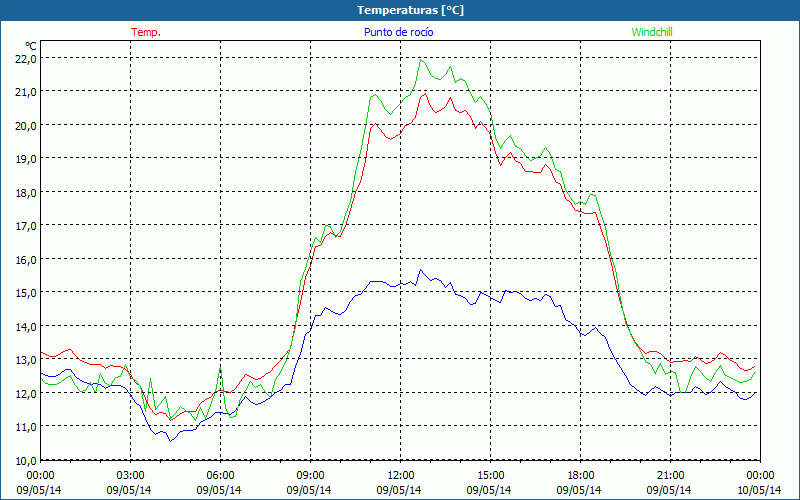Click the 21,0 y-axis label
The width and height of the screenshot is (800, 500).
tap(26, 91)
